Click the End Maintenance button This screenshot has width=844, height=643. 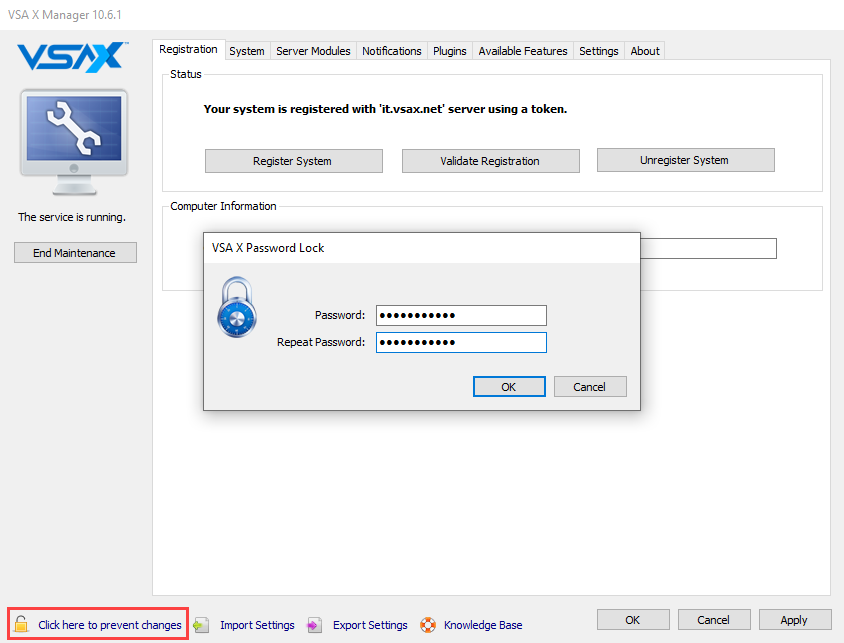75,253
